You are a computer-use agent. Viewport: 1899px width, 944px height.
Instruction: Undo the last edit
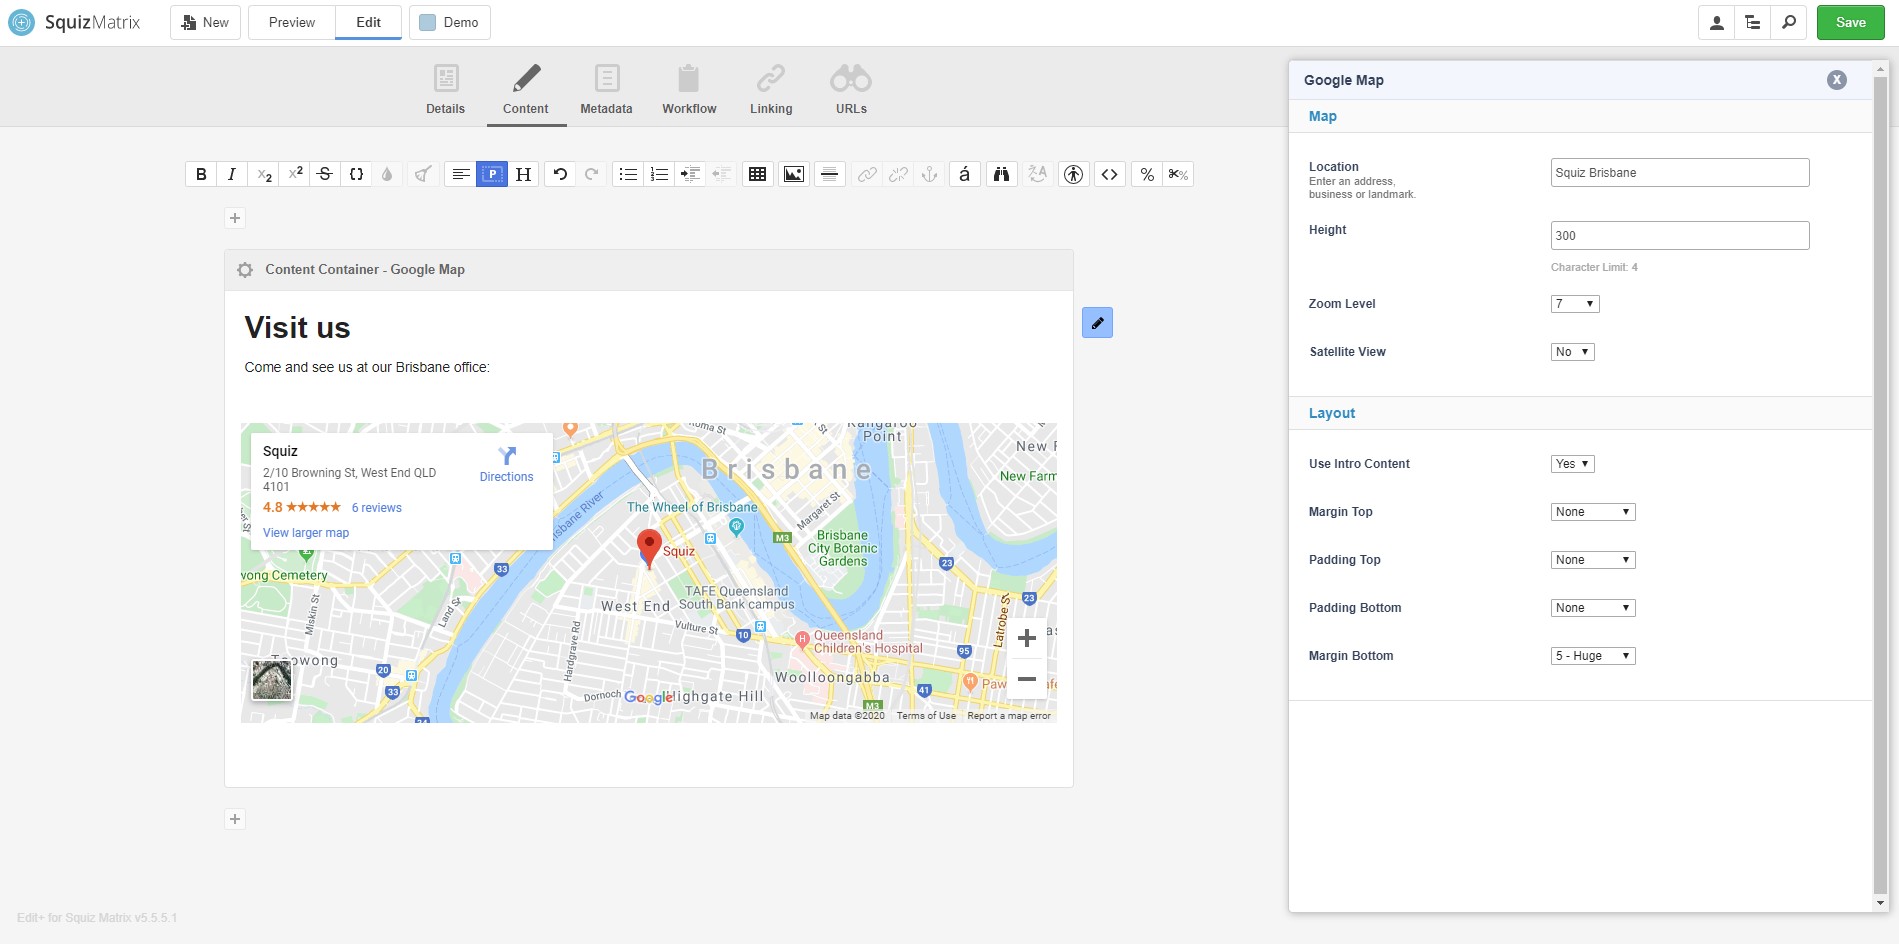click(x=560, y=174)
